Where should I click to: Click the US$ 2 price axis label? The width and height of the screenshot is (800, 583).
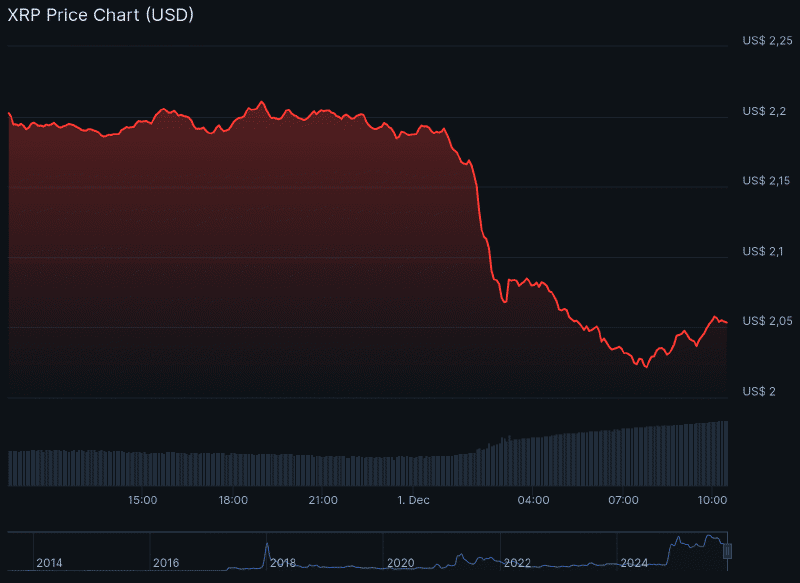pos(759,391)
